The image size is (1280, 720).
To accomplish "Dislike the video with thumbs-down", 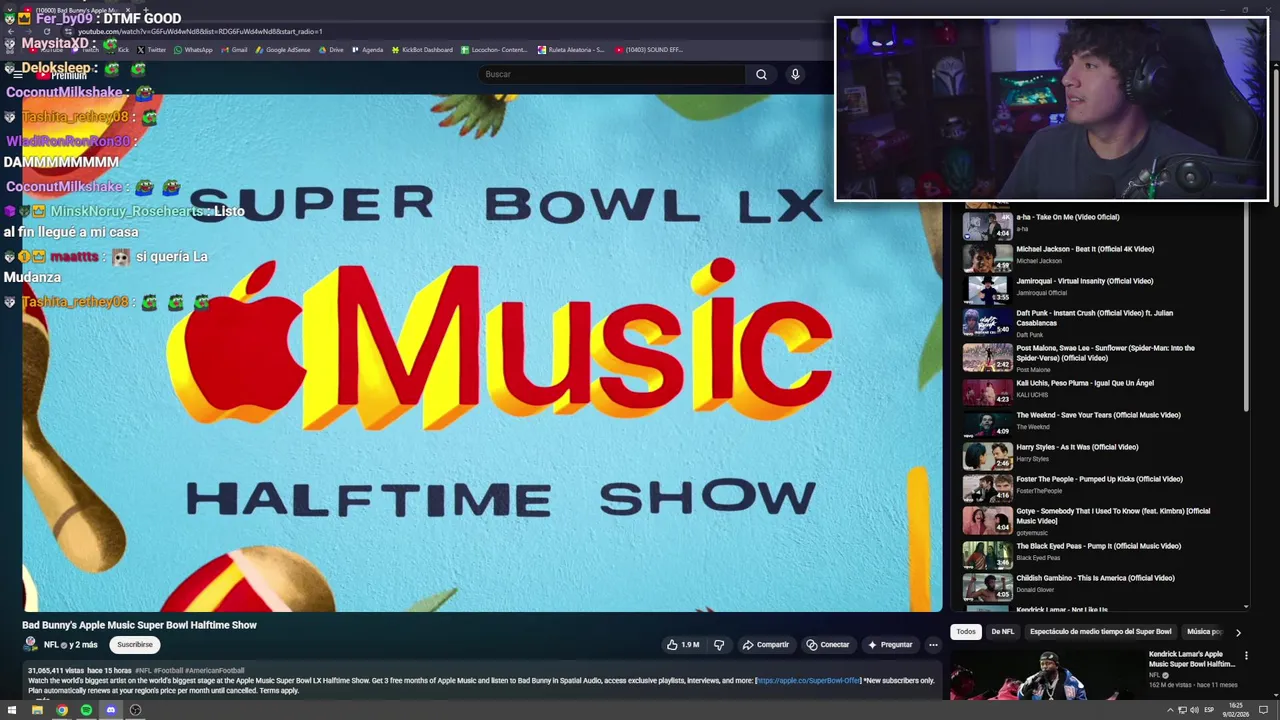I will click(719, 645).
